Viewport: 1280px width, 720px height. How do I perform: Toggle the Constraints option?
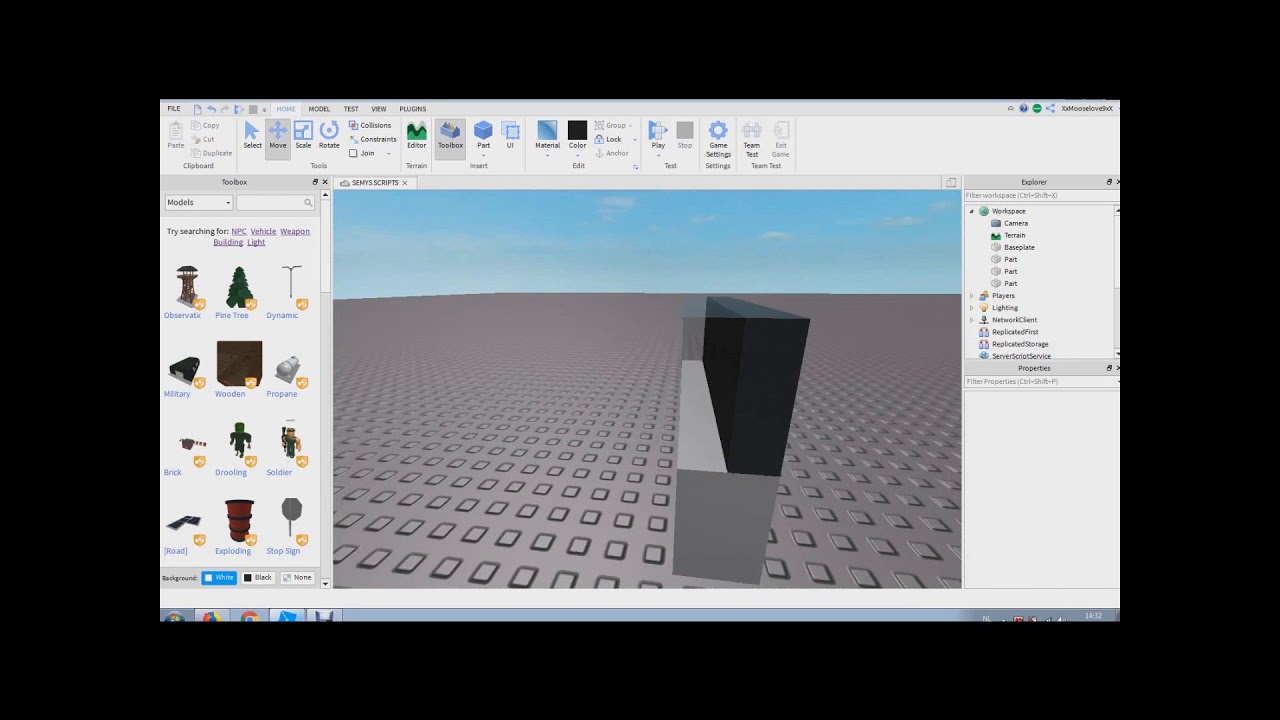pos(372,139)
